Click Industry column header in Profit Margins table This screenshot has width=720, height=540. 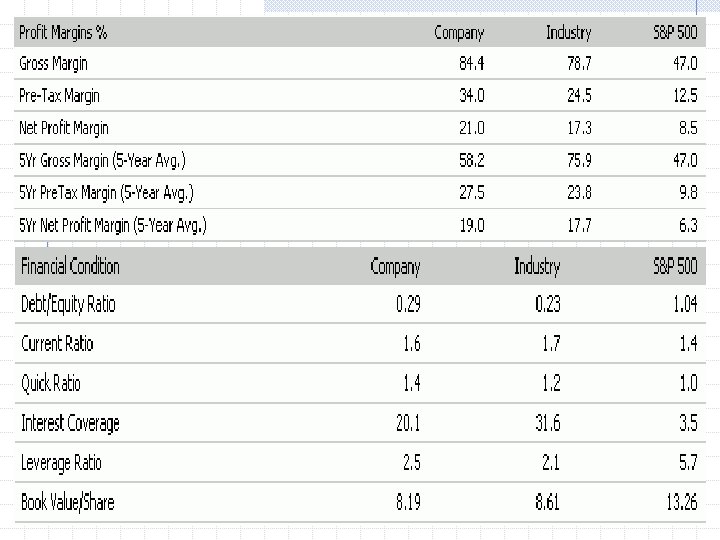pos(568,33)
